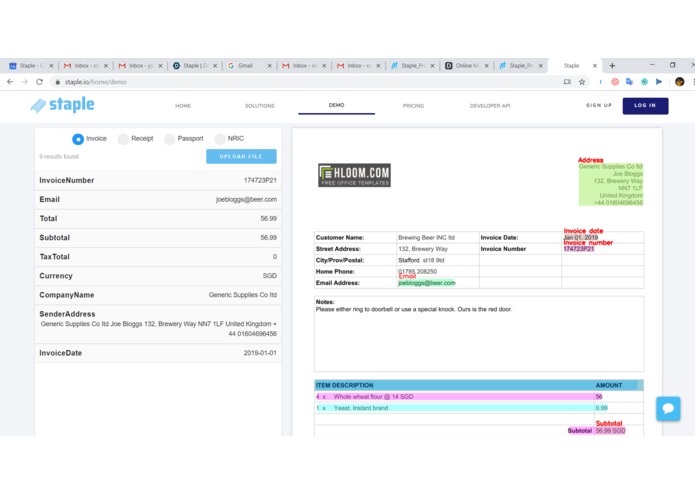The image size is (695, 494).
Task: Open the SOLUTIONS nav item
Action: point(260,106)
